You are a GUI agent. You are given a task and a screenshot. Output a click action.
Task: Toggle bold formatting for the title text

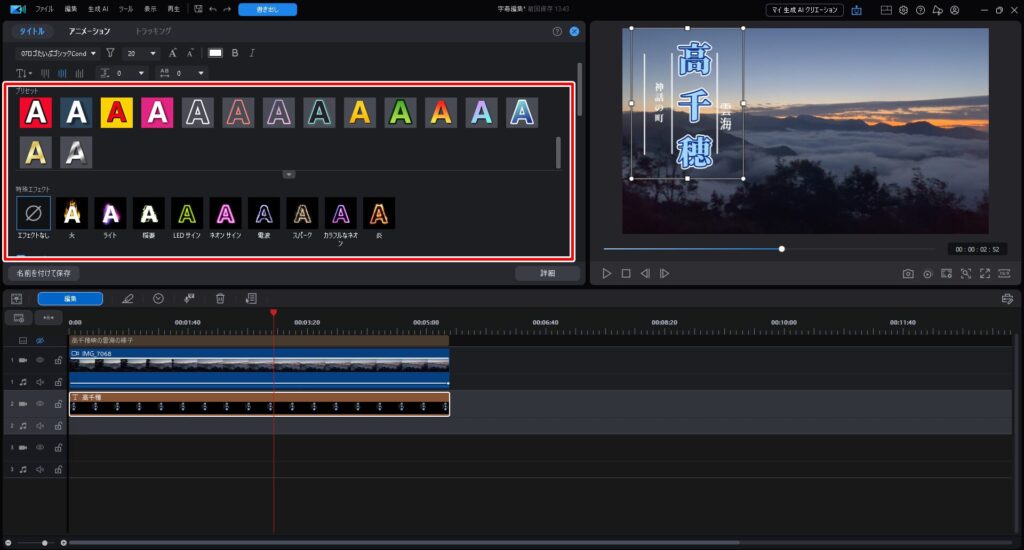(x=235, y=53)
